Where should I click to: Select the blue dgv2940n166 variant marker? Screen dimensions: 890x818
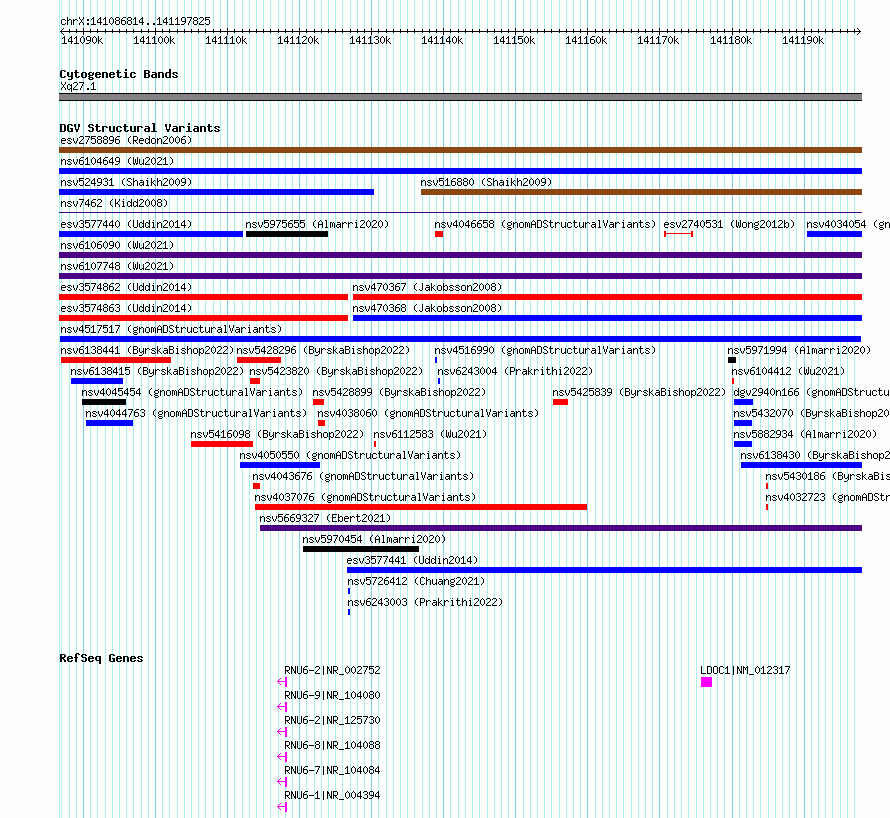coord(744,402)
